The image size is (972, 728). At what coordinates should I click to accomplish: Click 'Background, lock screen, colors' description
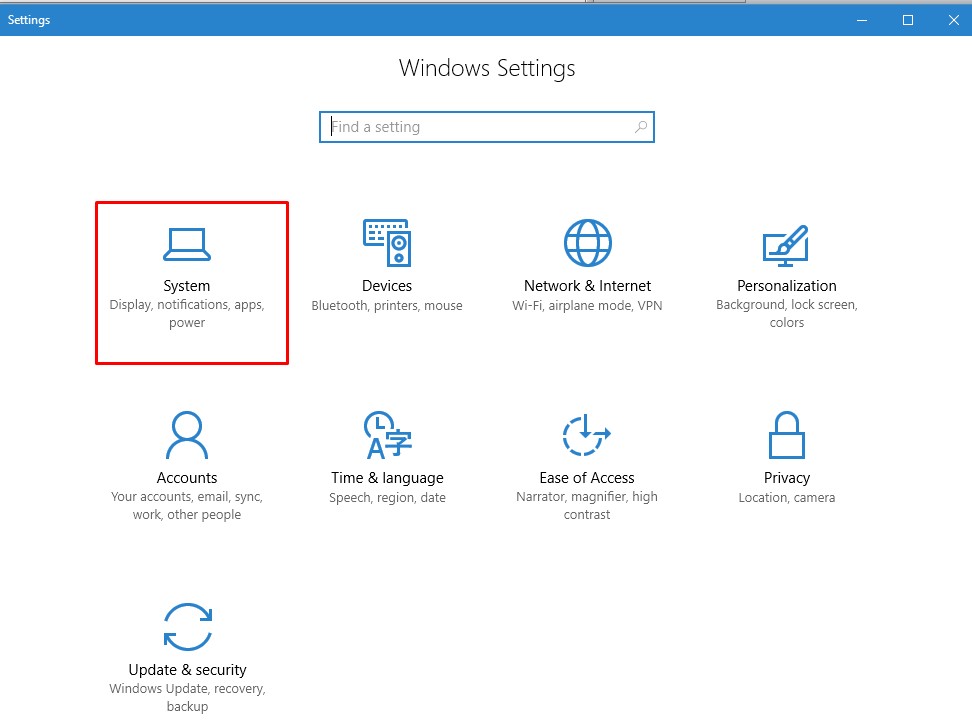pyautogui.click(x=787, y=314)
